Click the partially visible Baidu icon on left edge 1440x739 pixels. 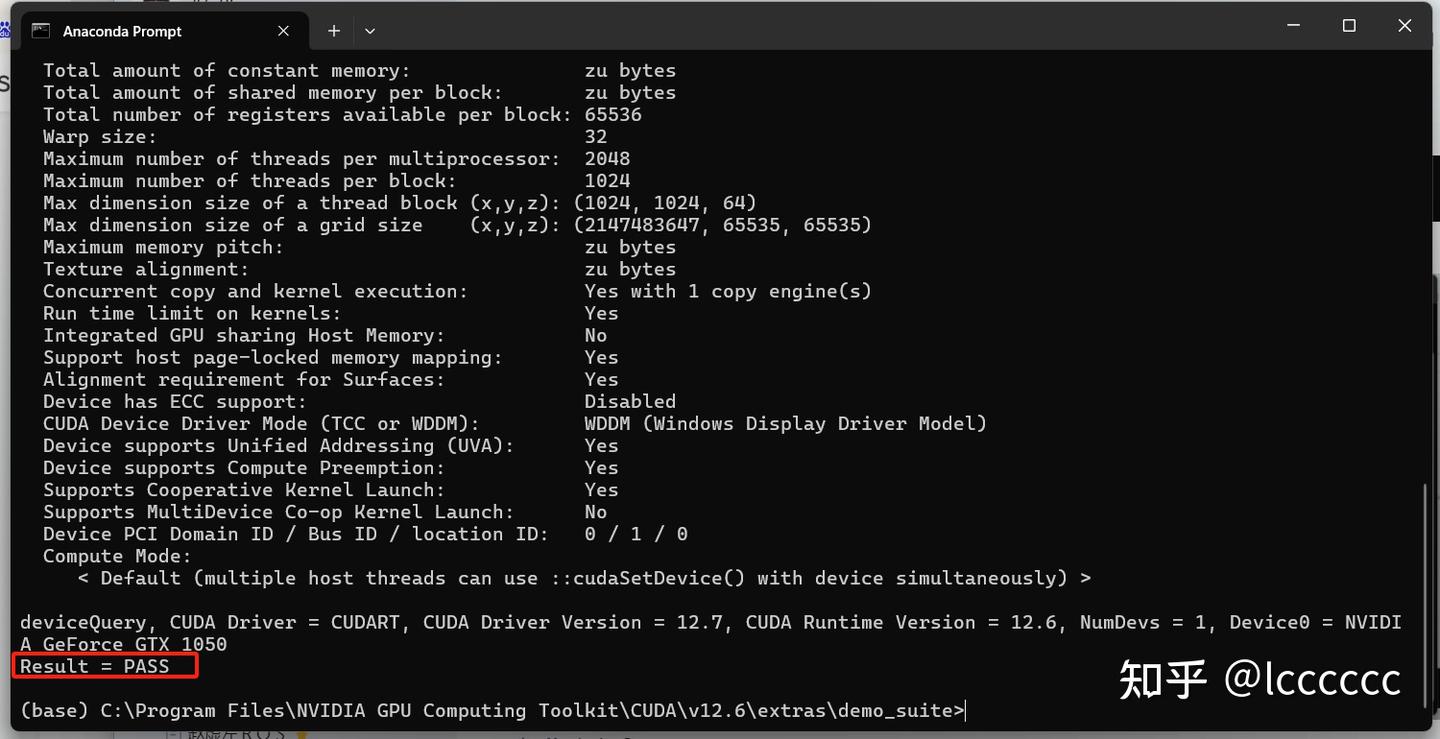[x=6, y=30]
